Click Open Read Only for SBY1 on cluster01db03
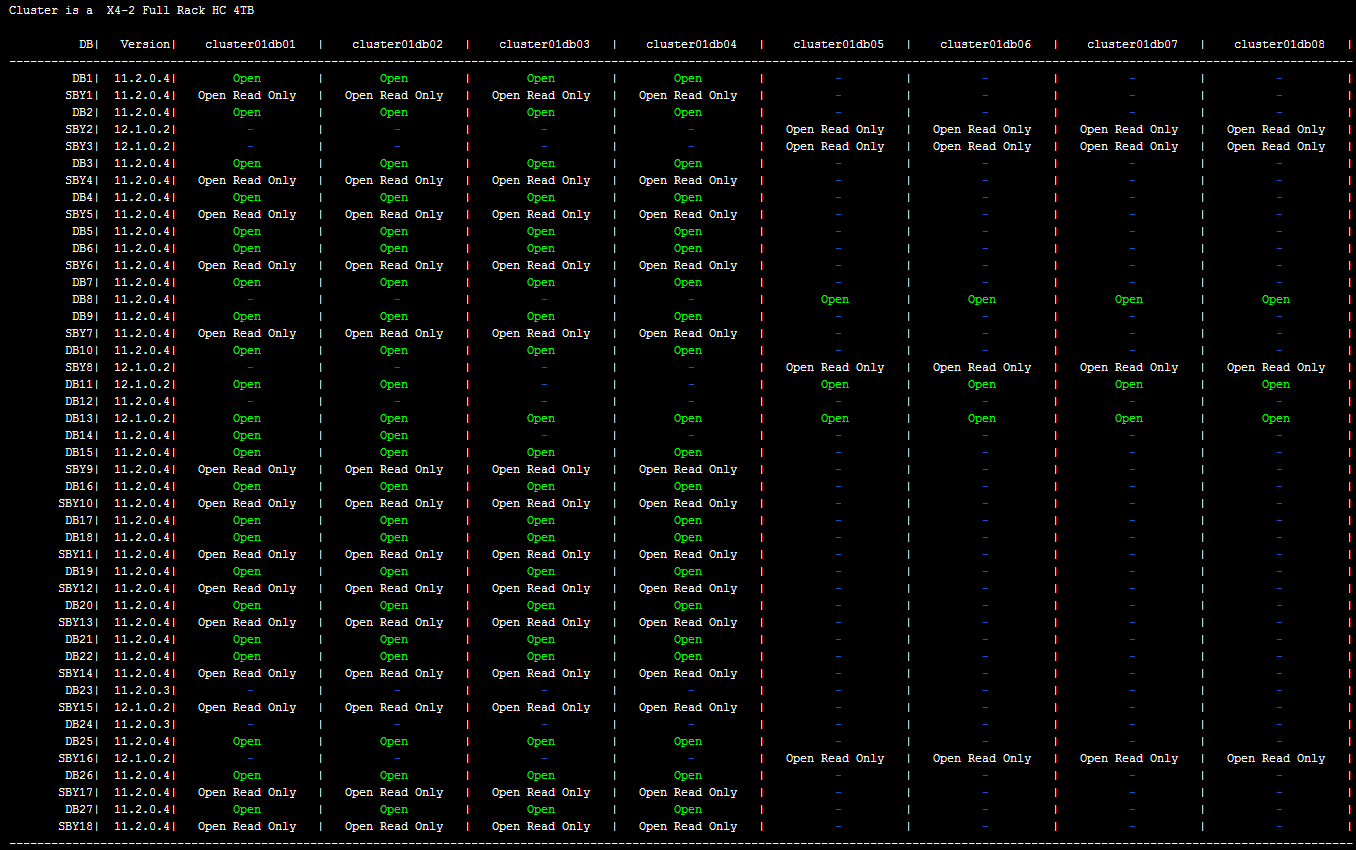 click(x=541, y=95)
